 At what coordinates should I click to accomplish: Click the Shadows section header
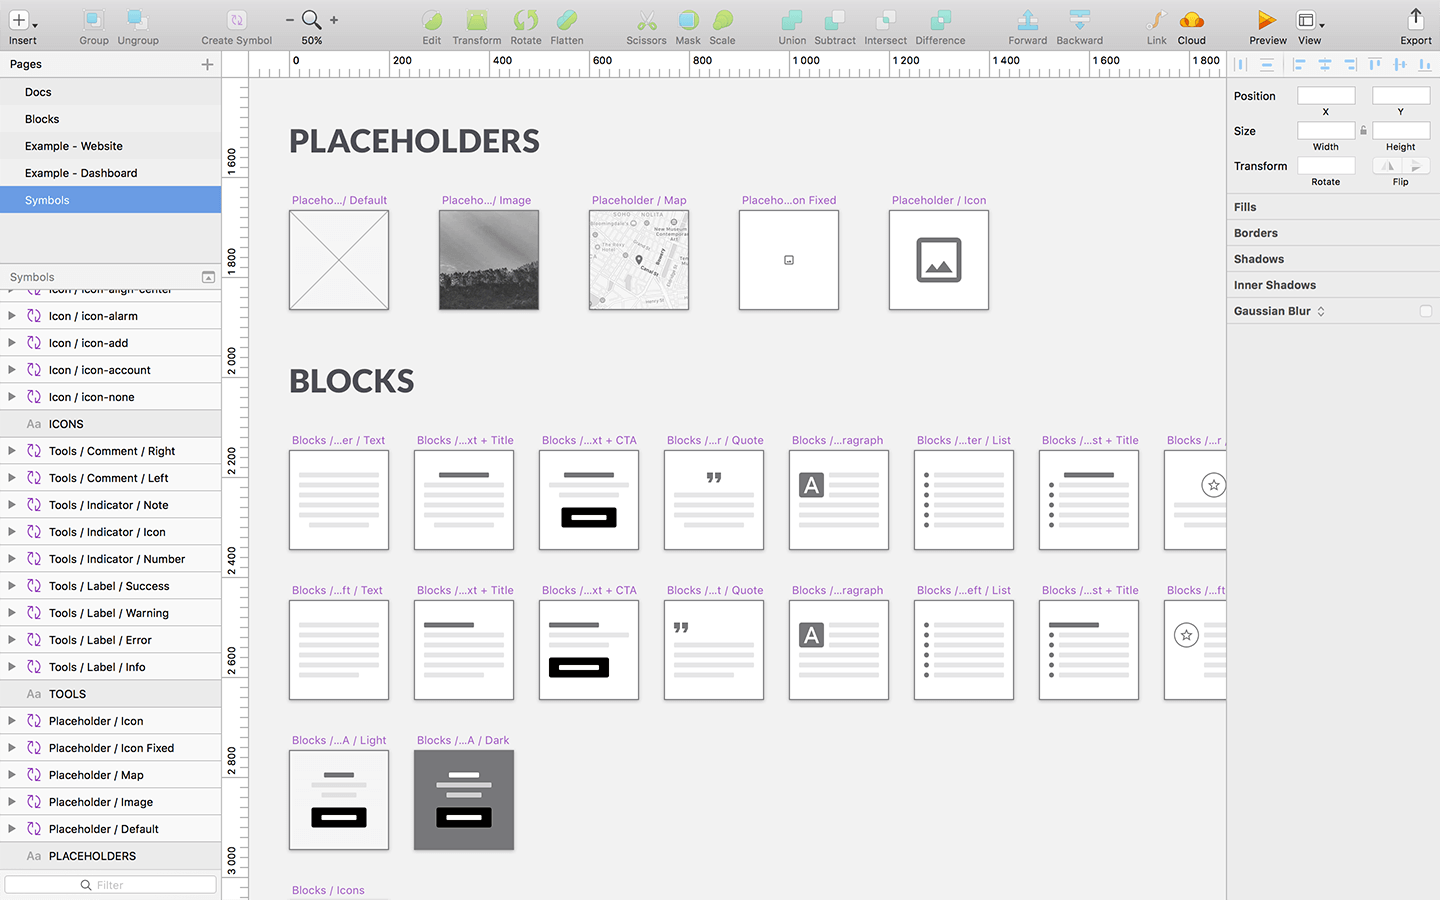[1334, 259]
